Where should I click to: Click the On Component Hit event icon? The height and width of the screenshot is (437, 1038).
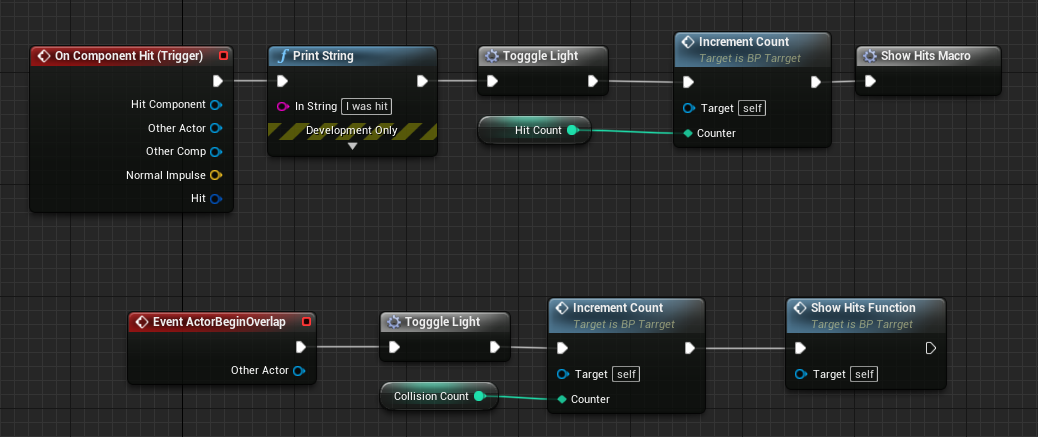tap(43, 56)
